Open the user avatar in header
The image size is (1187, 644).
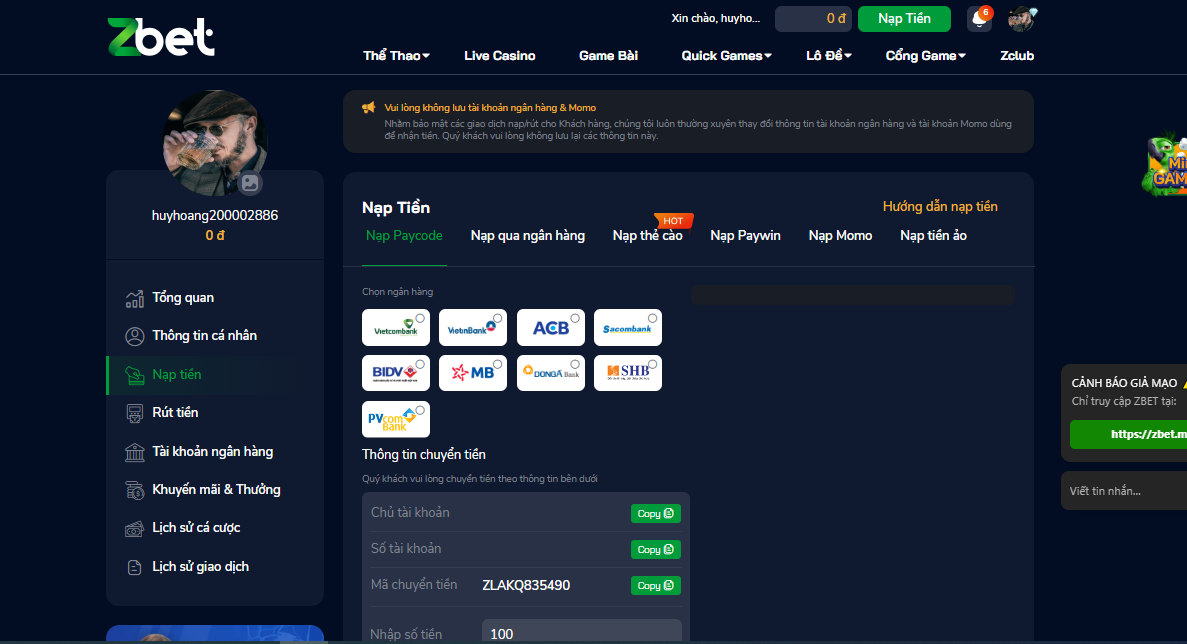point(1021,19)
